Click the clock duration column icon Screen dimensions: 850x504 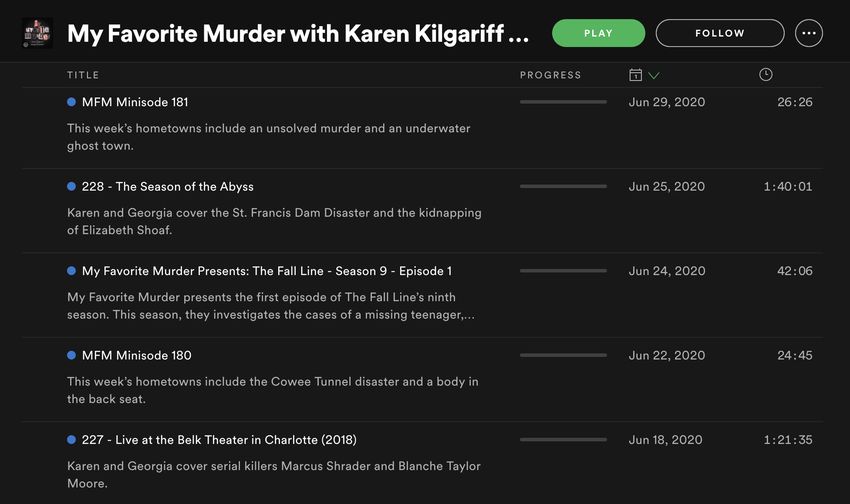(x=765, y=75)
